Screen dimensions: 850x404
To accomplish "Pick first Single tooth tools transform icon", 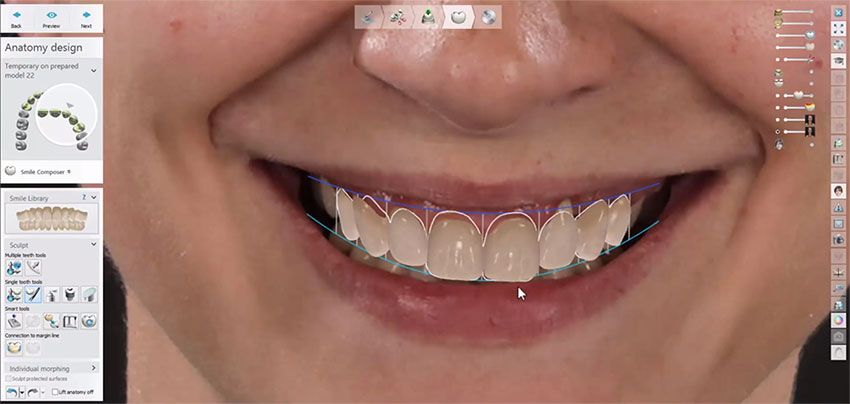I will [x=14, y=294].
